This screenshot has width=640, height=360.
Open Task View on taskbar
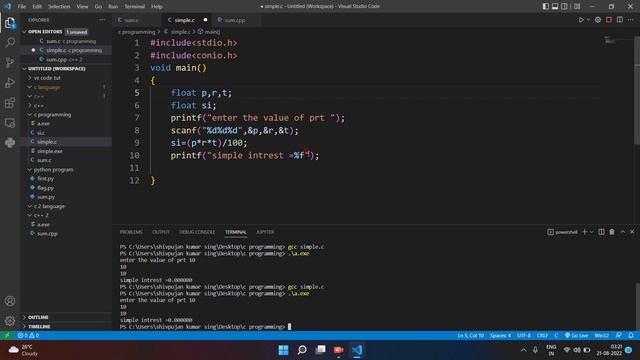click(x=320, y=350)
